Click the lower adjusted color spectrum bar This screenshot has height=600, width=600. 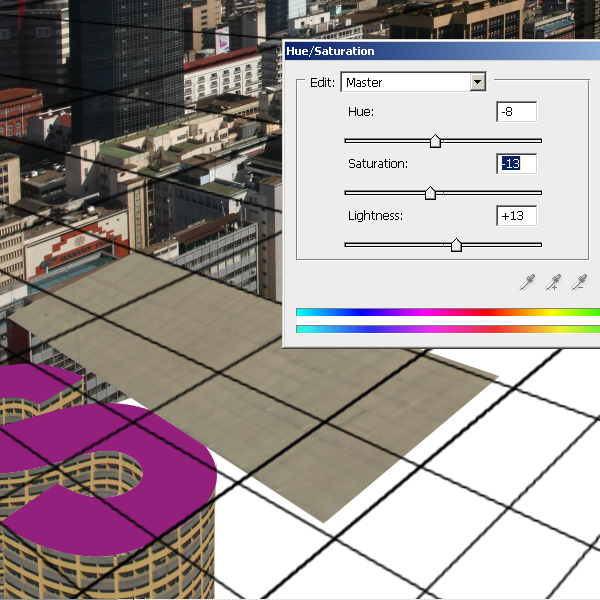pyautogui.click(x=448, y=329)
